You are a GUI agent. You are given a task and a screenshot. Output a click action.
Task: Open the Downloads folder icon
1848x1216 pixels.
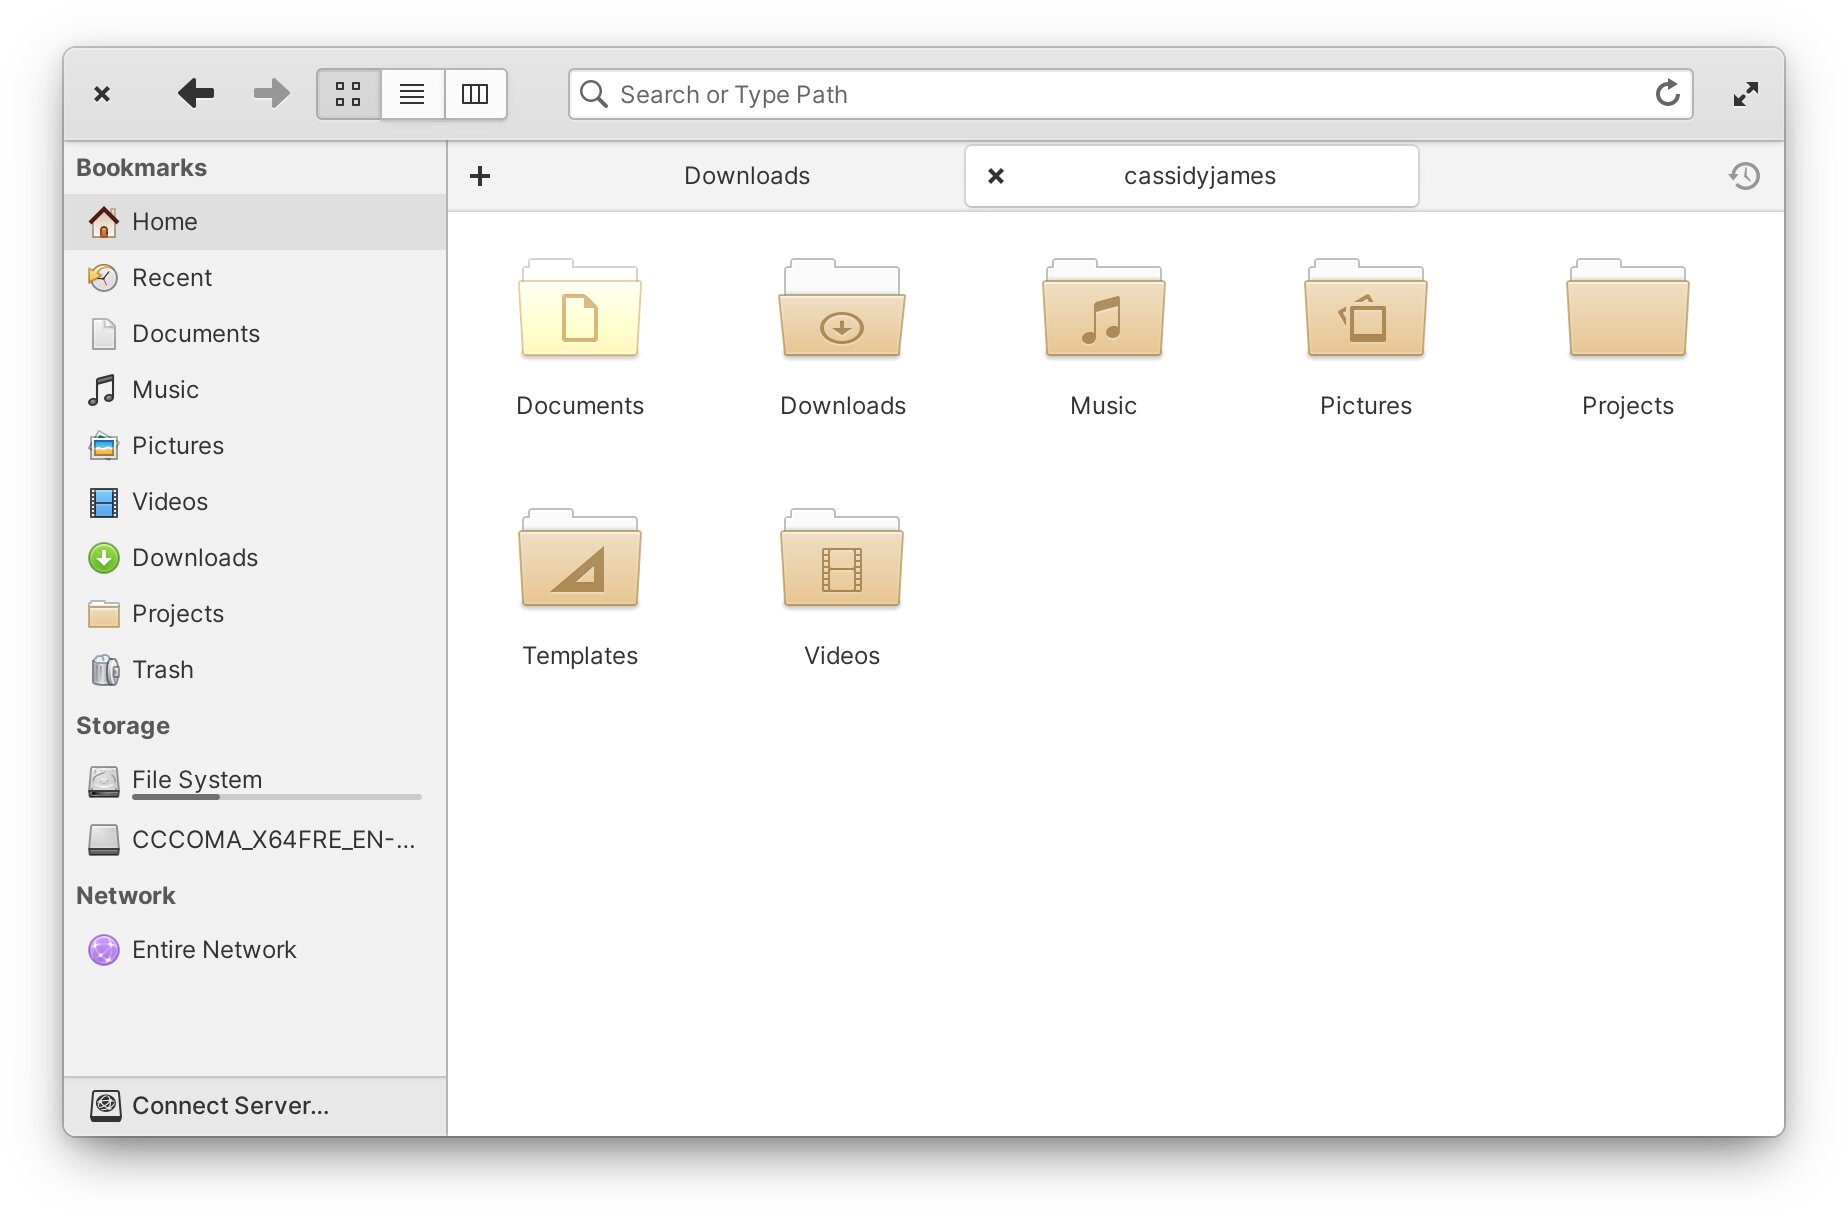tap(842, 310)
